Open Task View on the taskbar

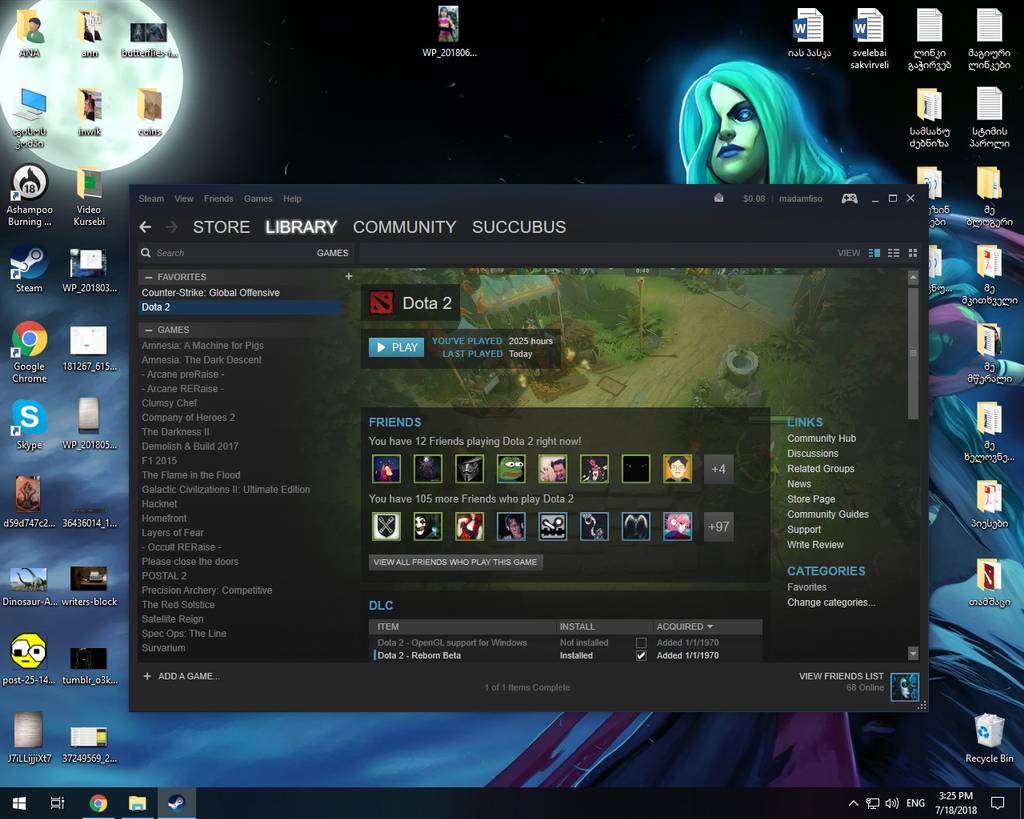(x=57, y=803)
